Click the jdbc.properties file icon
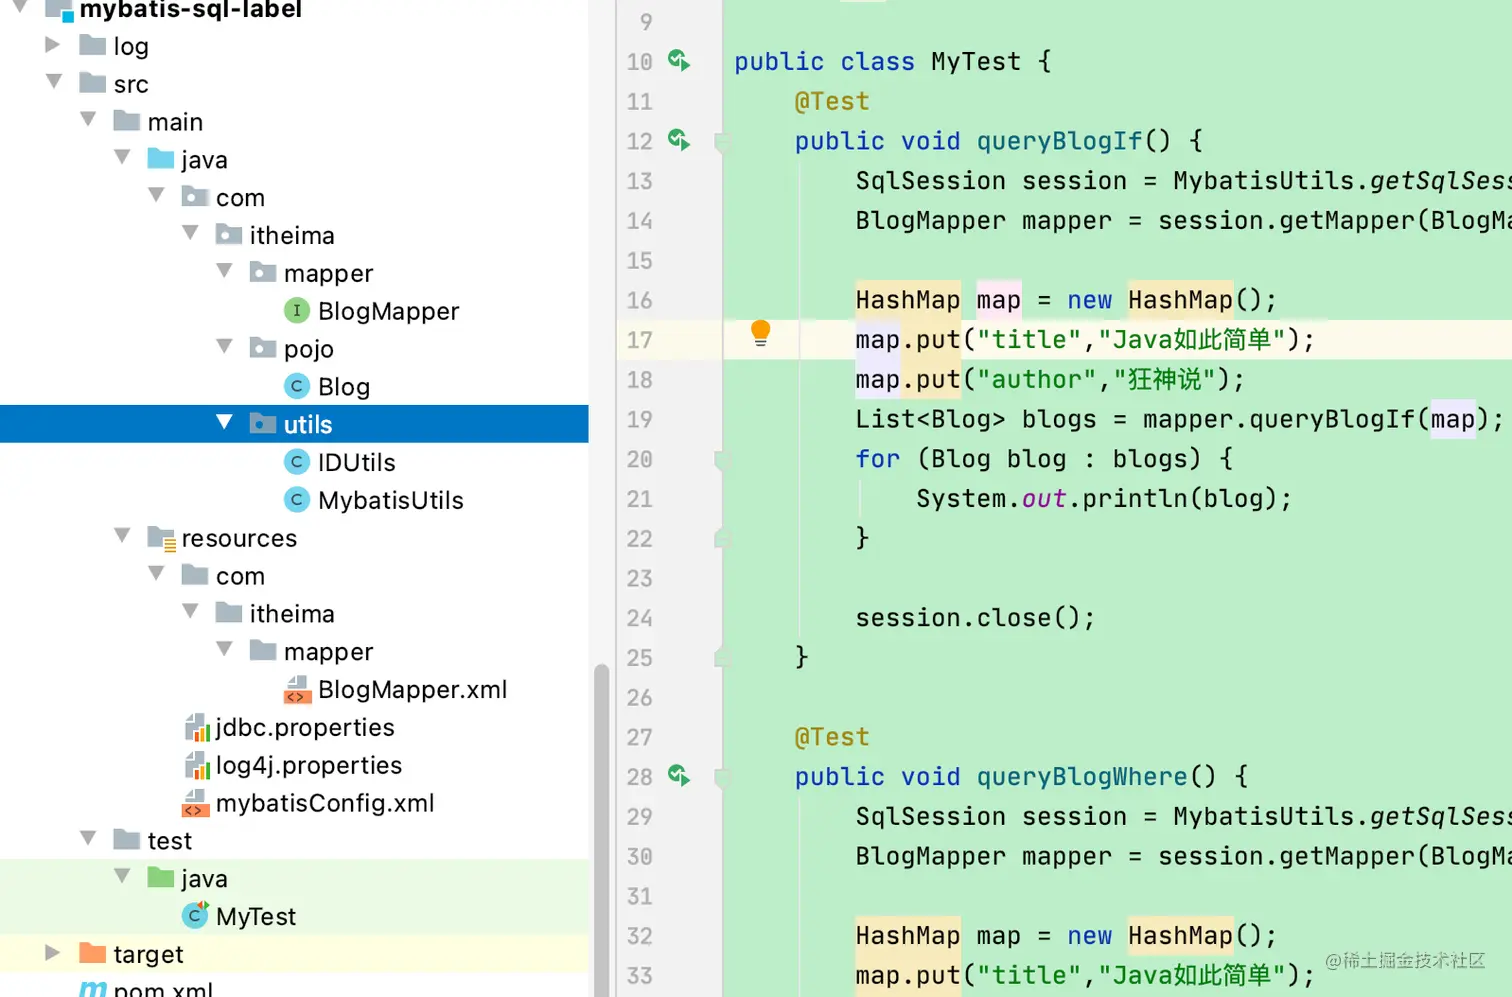Image resolution: width=1512 pixels, height=997 pixels. (196, 728)
